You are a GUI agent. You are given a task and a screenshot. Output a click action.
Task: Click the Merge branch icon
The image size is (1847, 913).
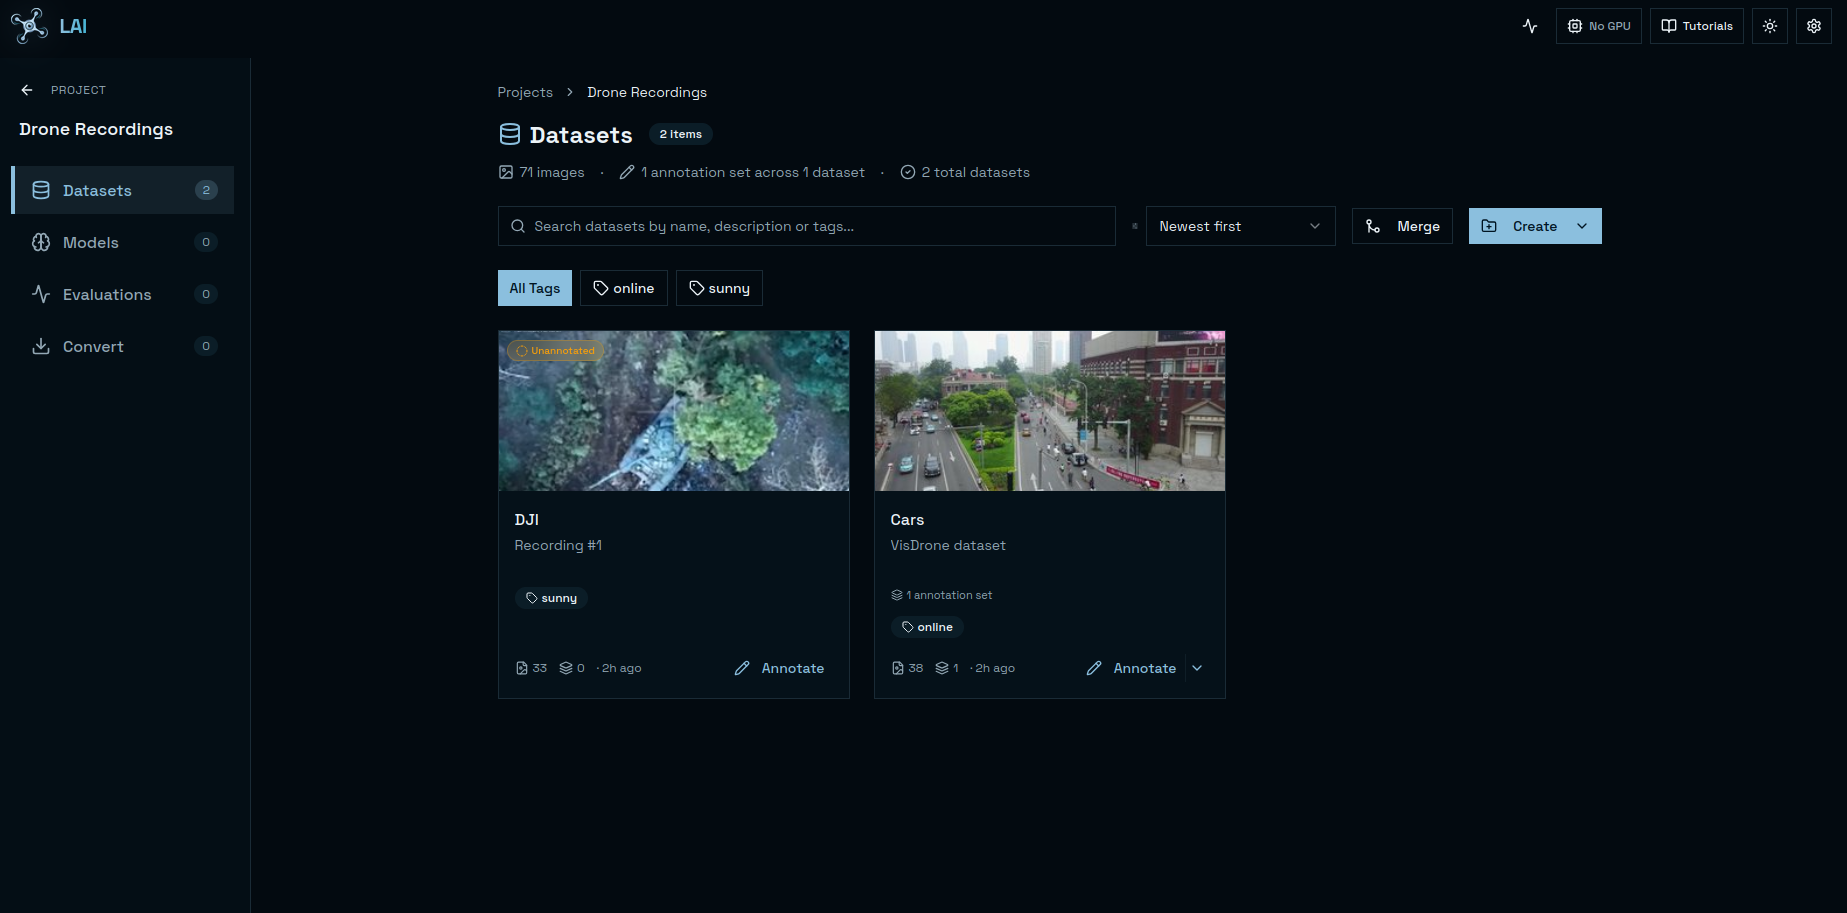[x=1373, y=226]
